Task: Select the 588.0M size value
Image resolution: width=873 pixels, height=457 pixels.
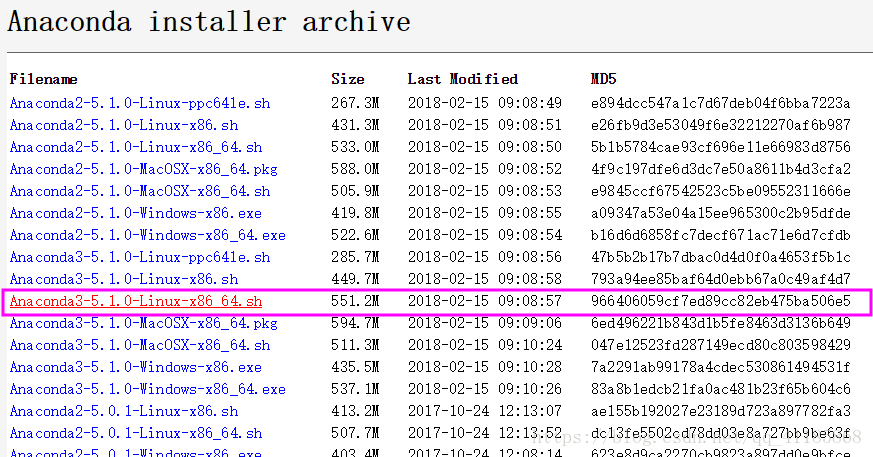Action: pyautogui.click(x=355, y=169)
